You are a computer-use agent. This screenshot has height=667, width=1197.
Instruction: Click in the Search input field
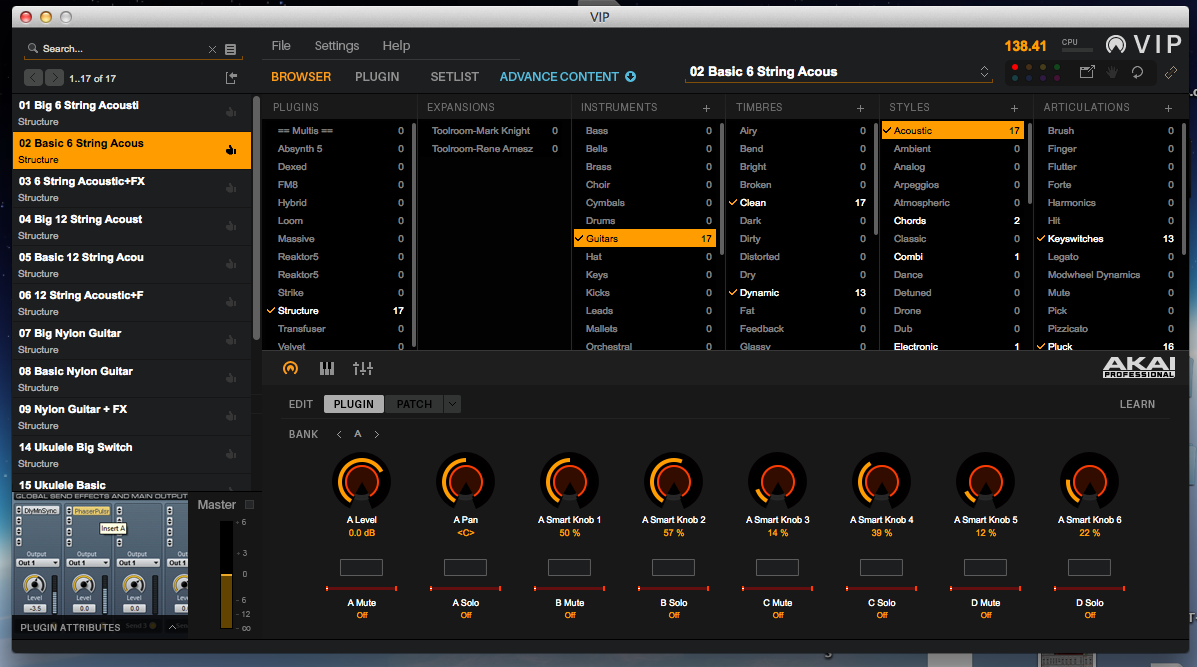[122, 49]
